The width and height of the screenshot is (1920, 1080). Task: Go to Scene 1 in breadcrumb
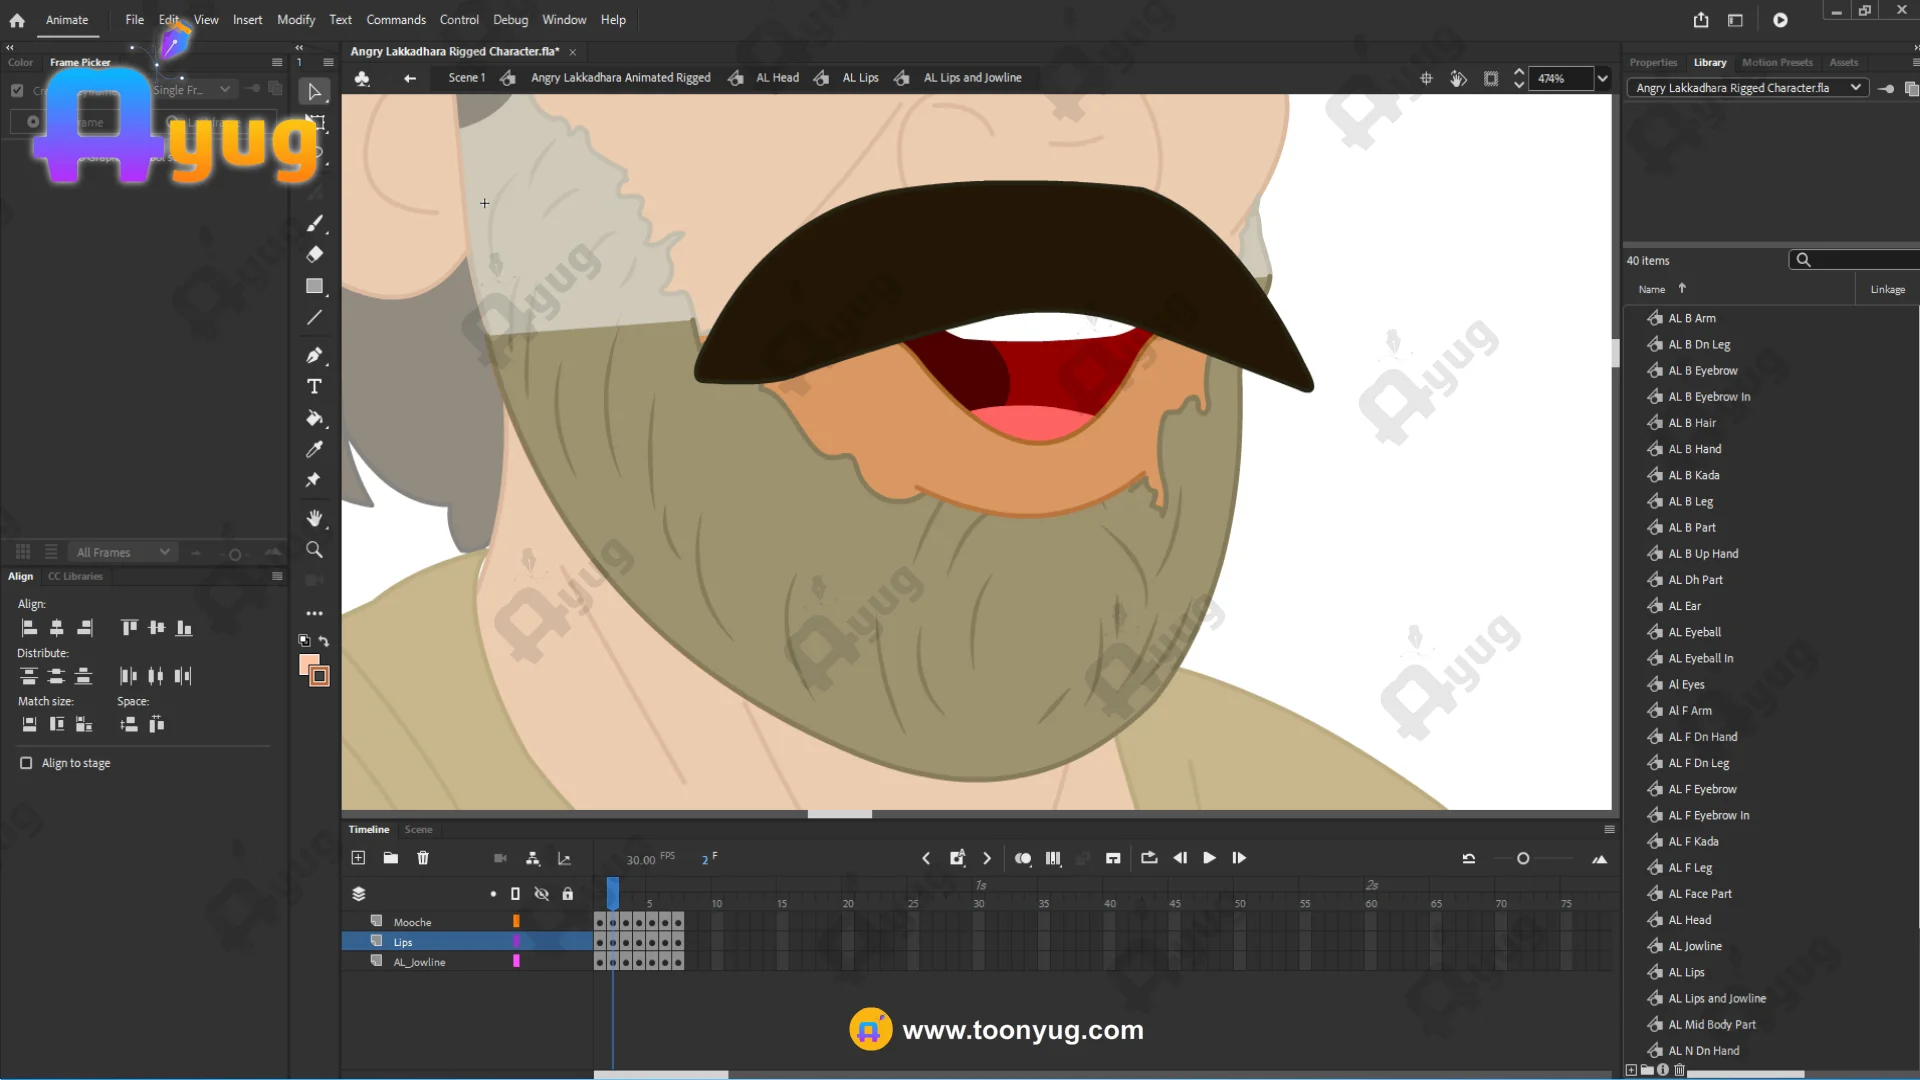tap(466, 78)
